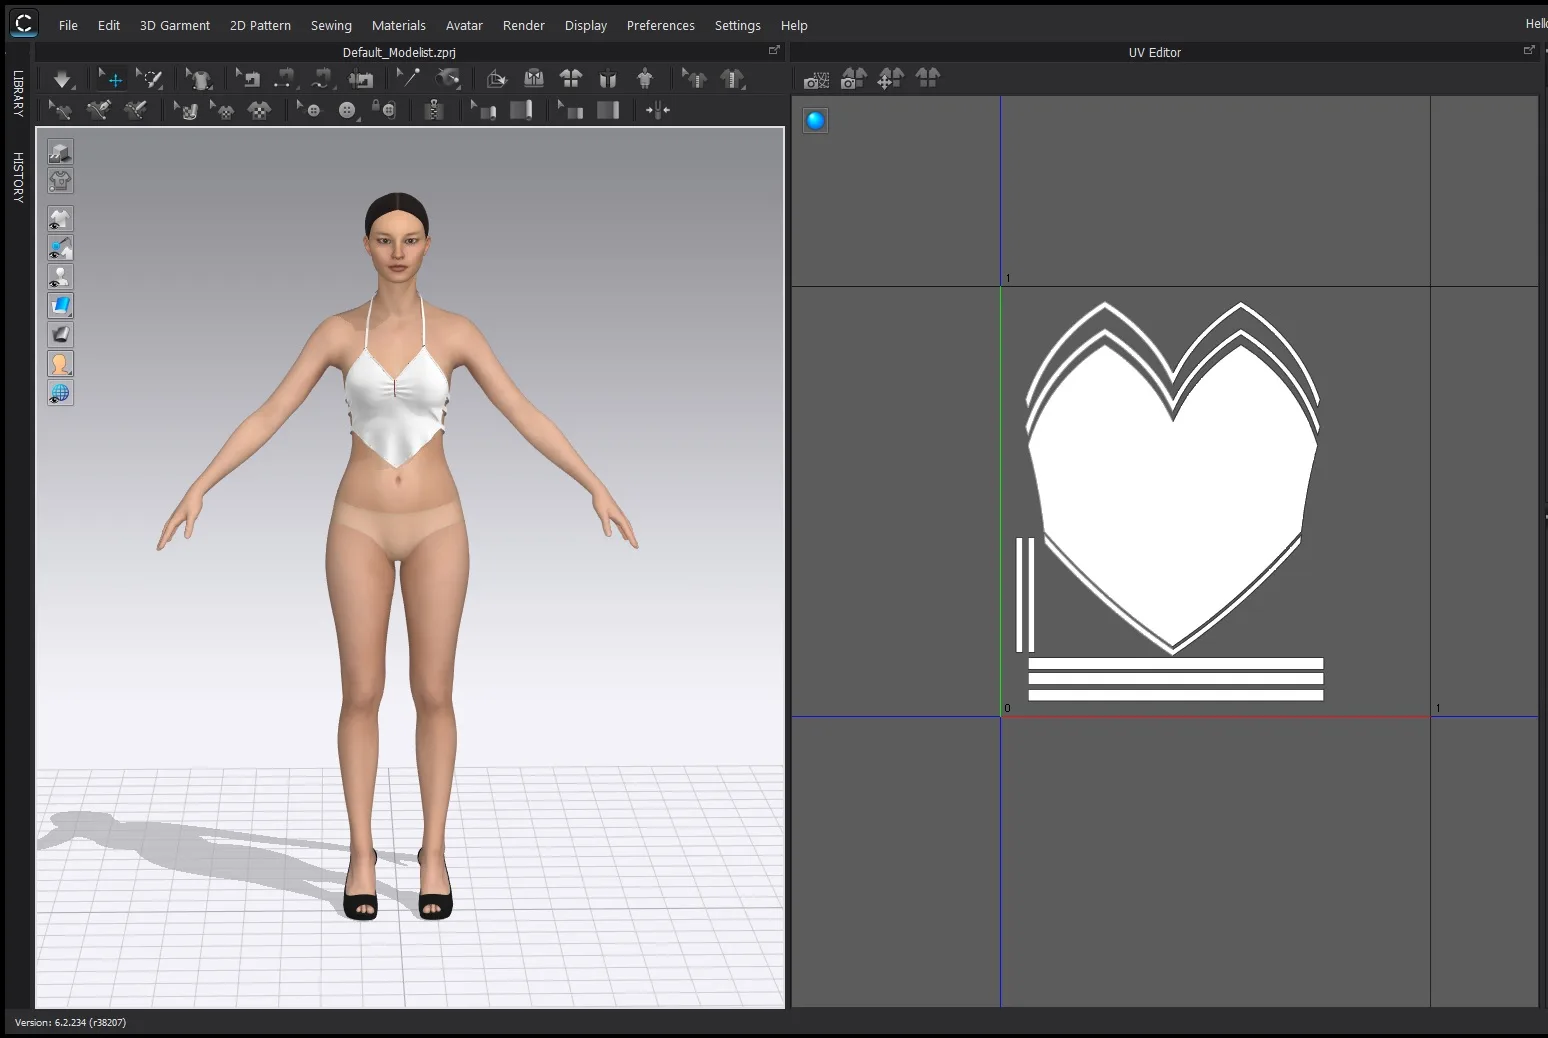Open the 2D Pattern menu

(x=260, y=25)
